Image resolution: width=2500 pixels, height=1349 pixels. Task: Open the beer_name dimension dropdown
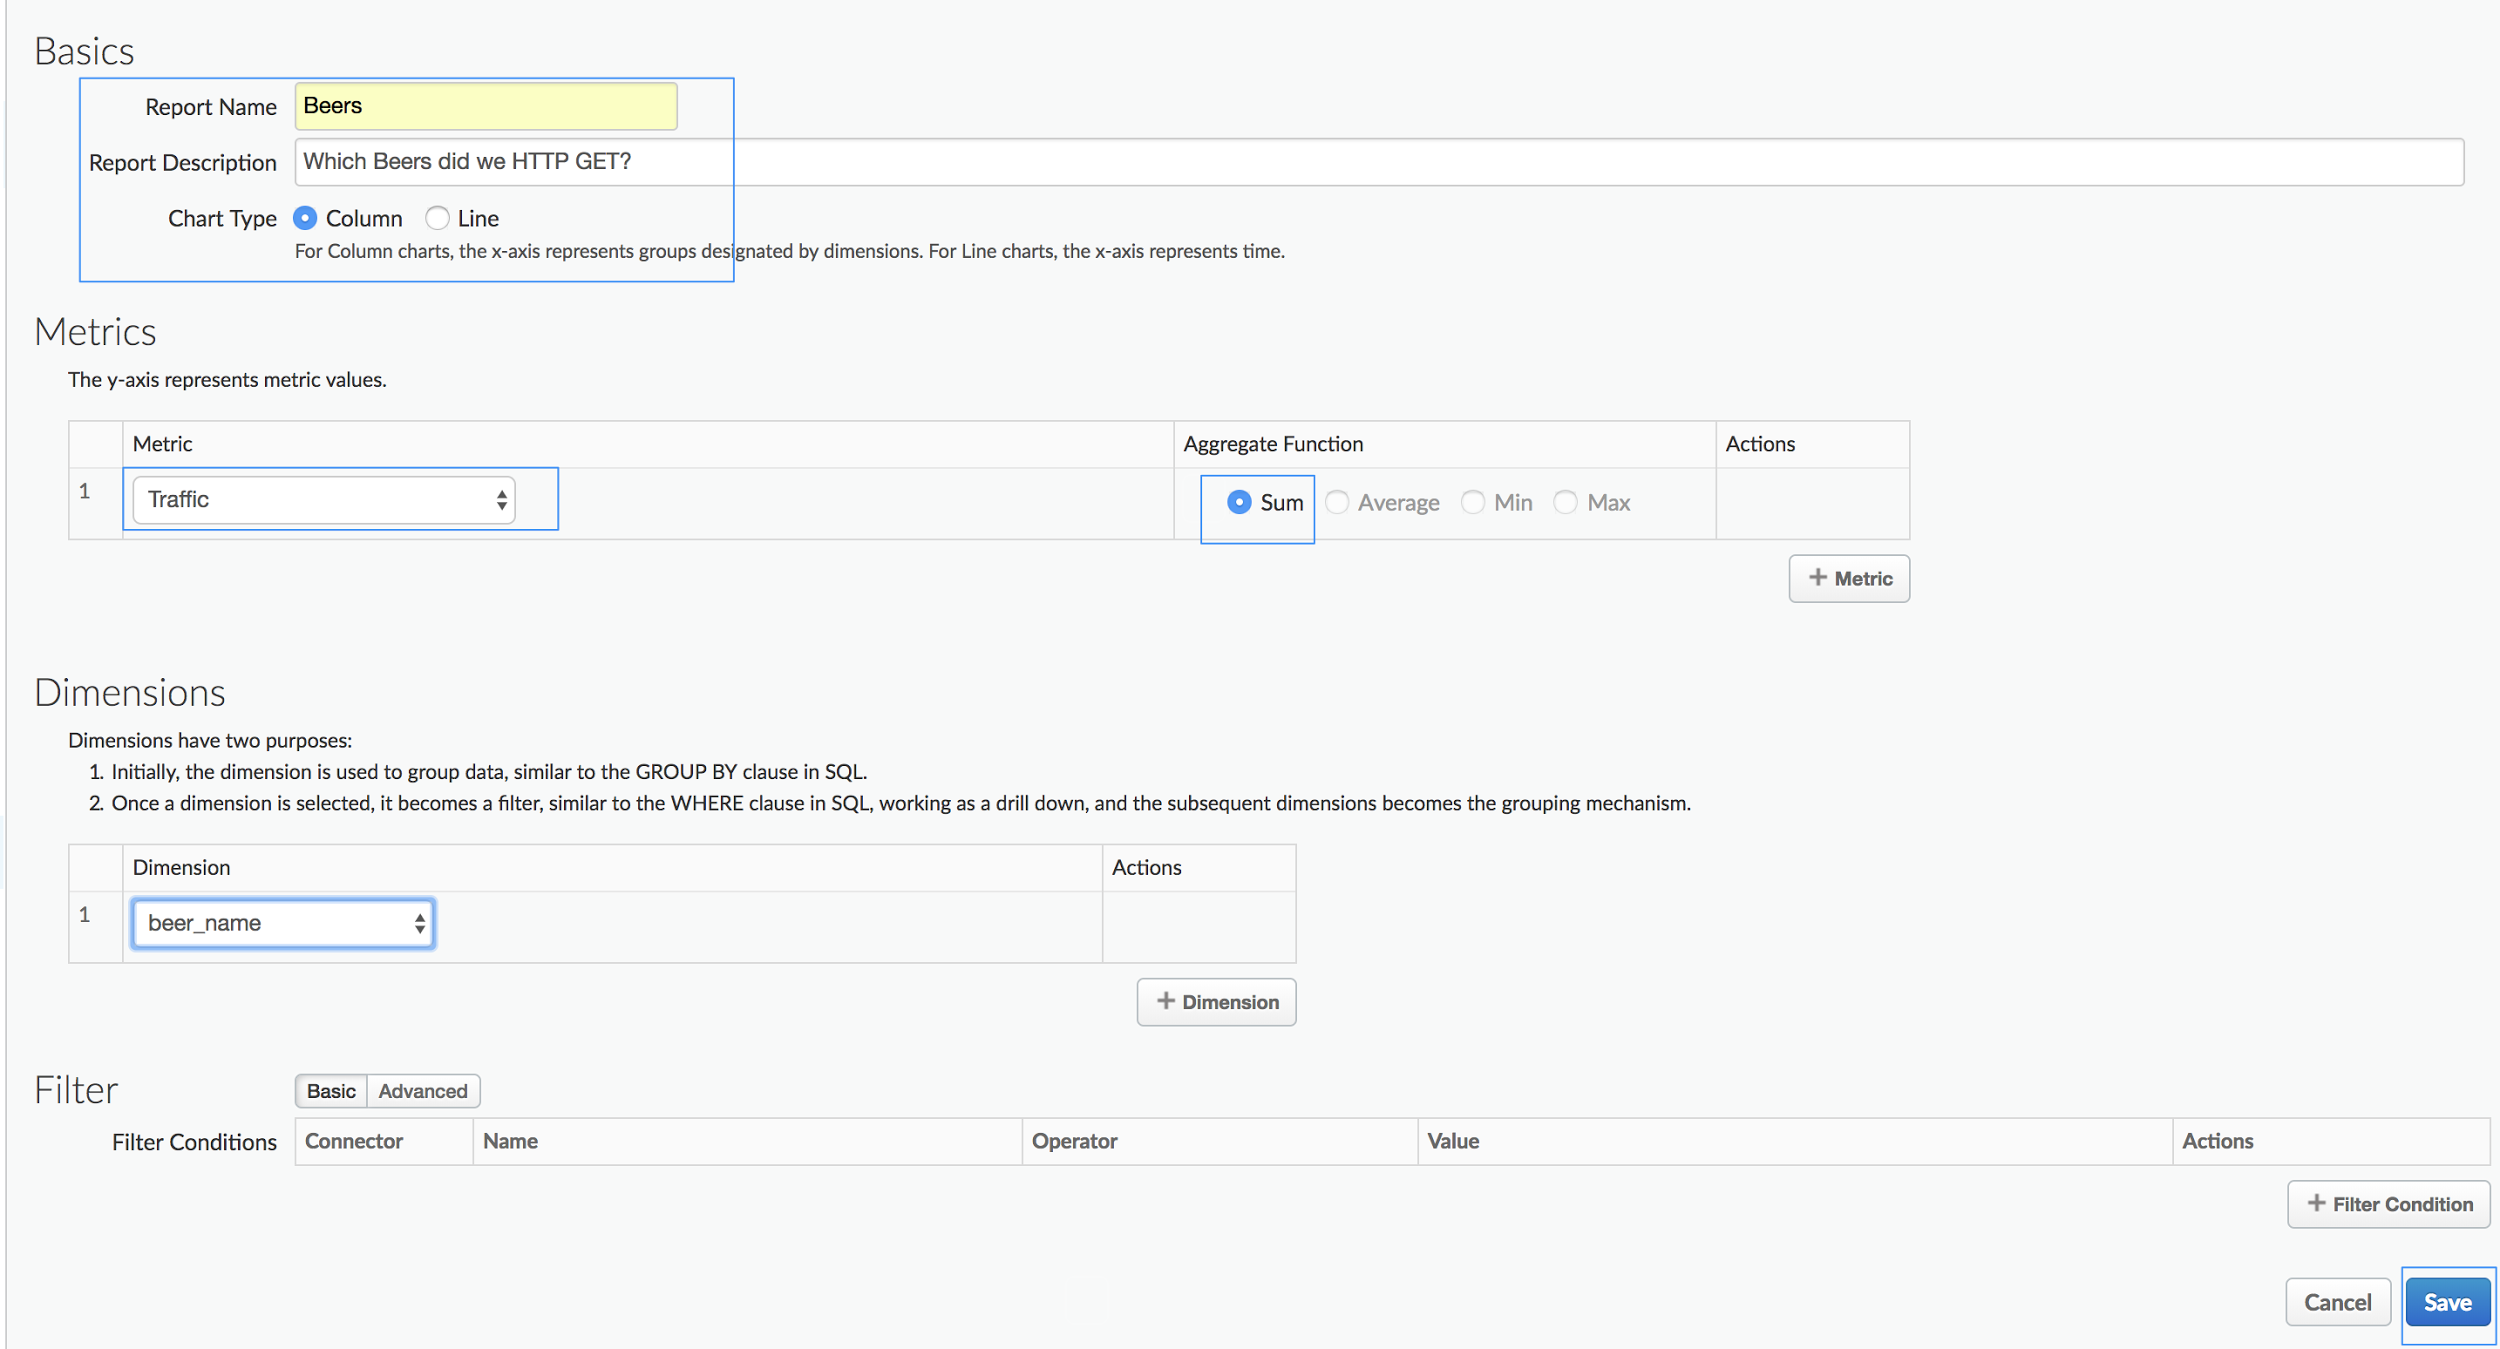click(x=283, y=923)
